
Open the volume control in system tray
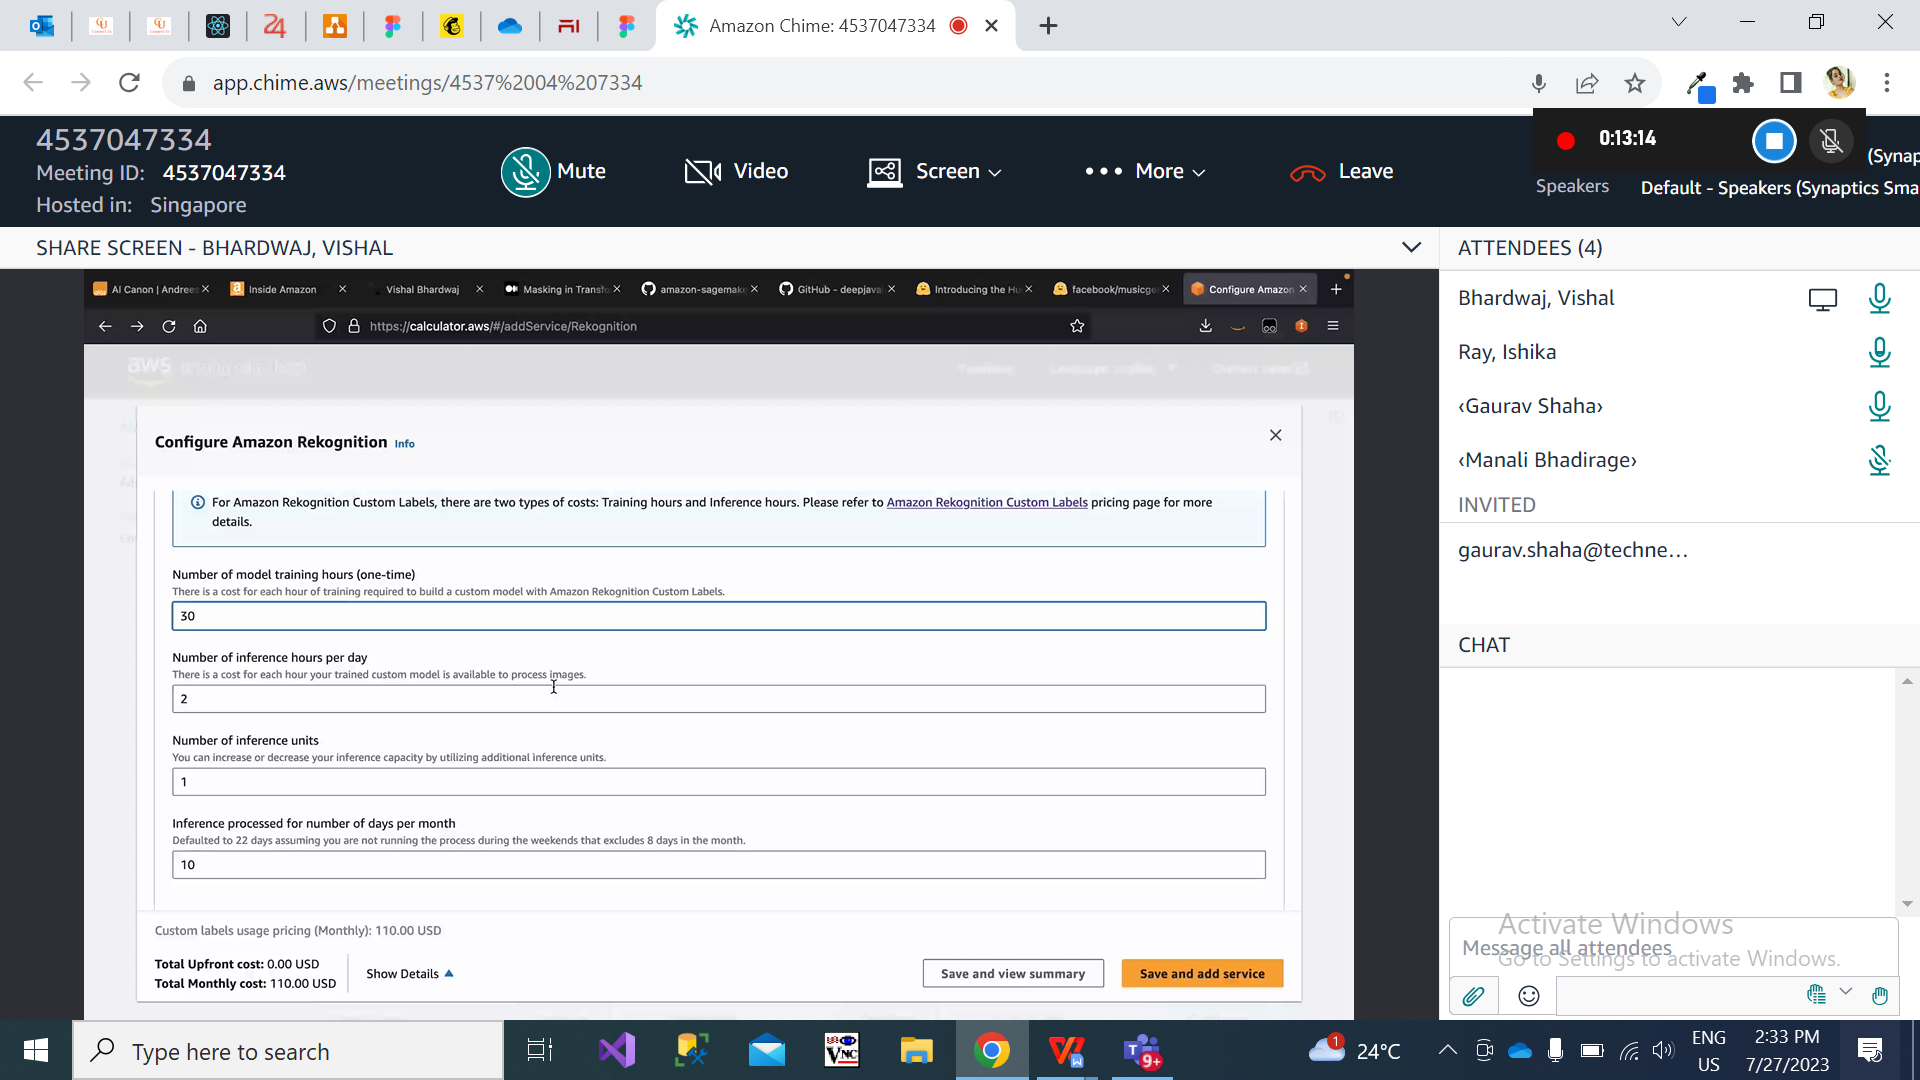(1663, 1050)
